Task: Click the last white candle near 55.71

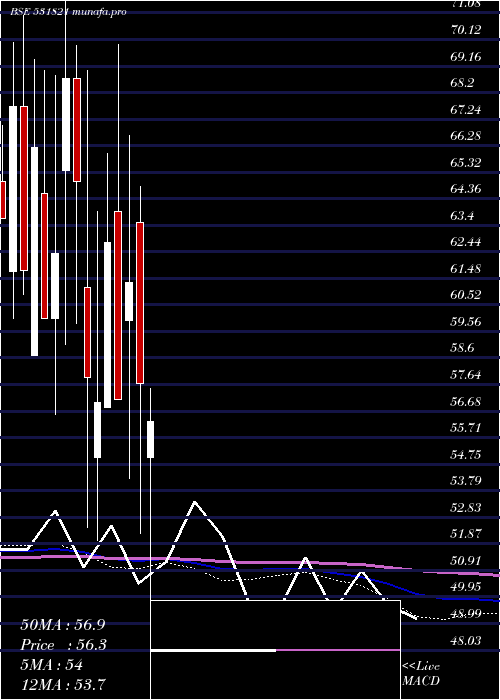Action: tap(150, 439)
